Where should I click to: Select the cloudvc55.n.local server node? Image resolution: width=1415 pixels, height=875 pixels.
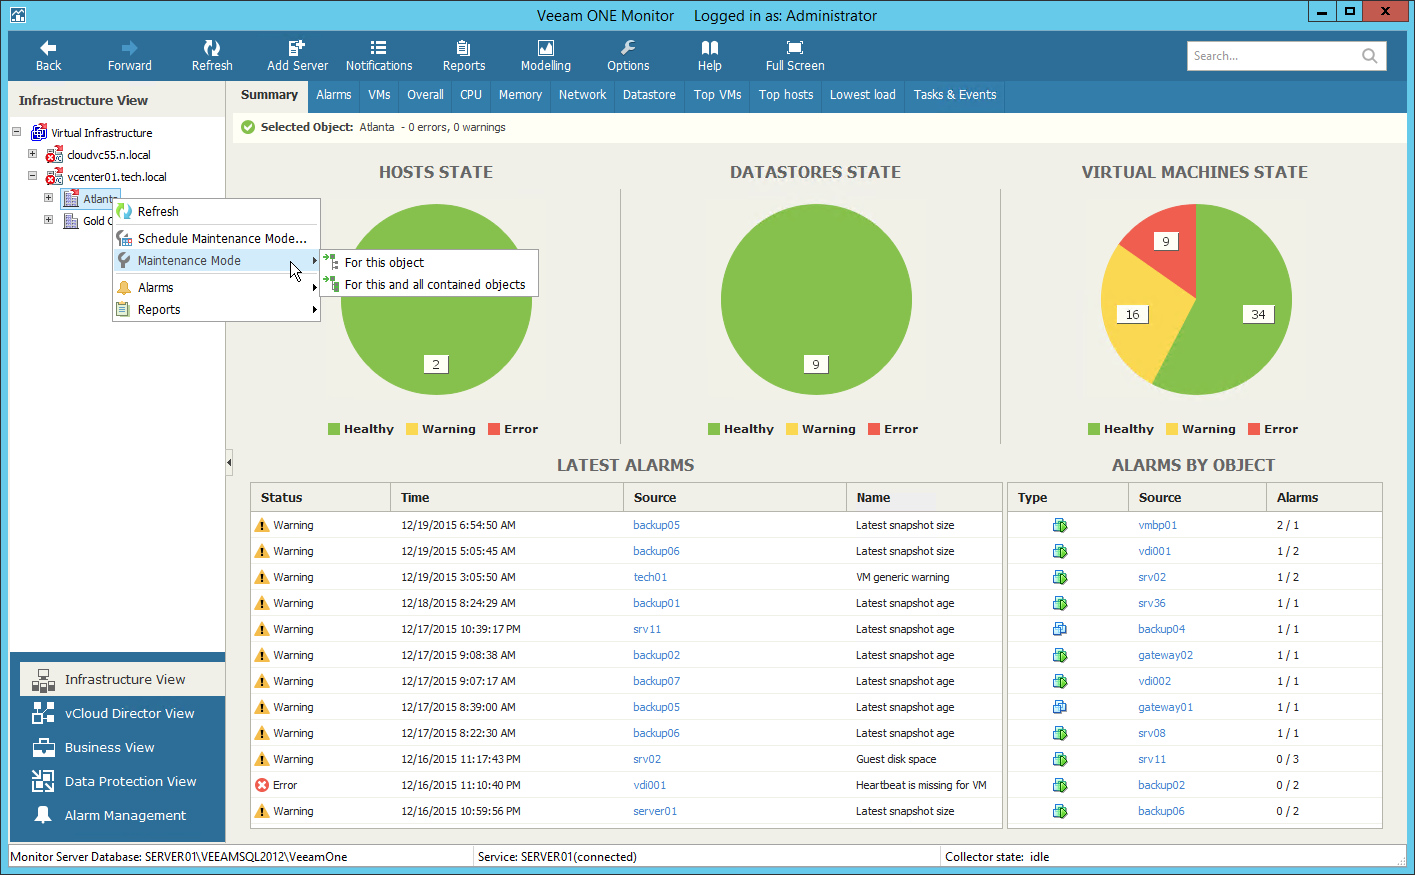(109, 155)
